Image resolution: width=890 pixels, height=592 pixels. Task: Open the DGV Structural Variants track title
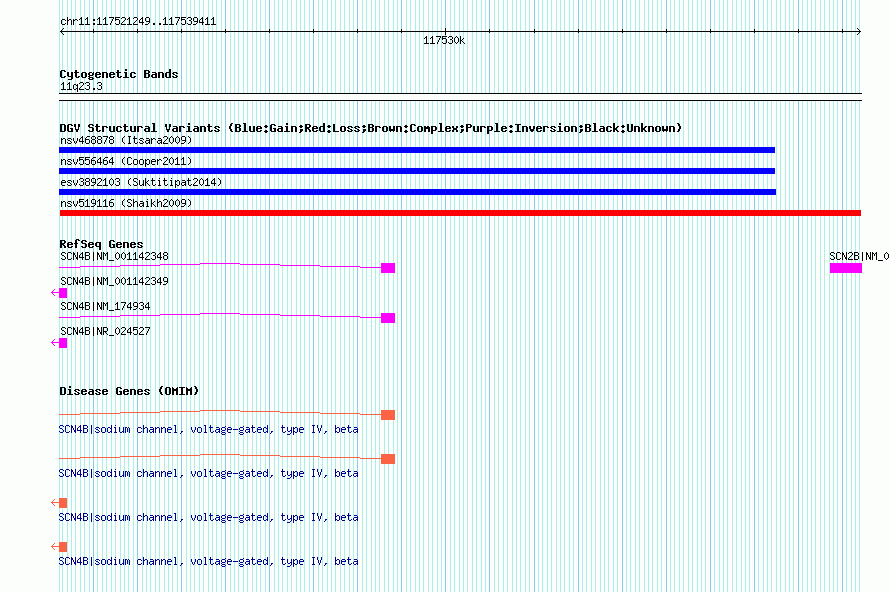370,128
